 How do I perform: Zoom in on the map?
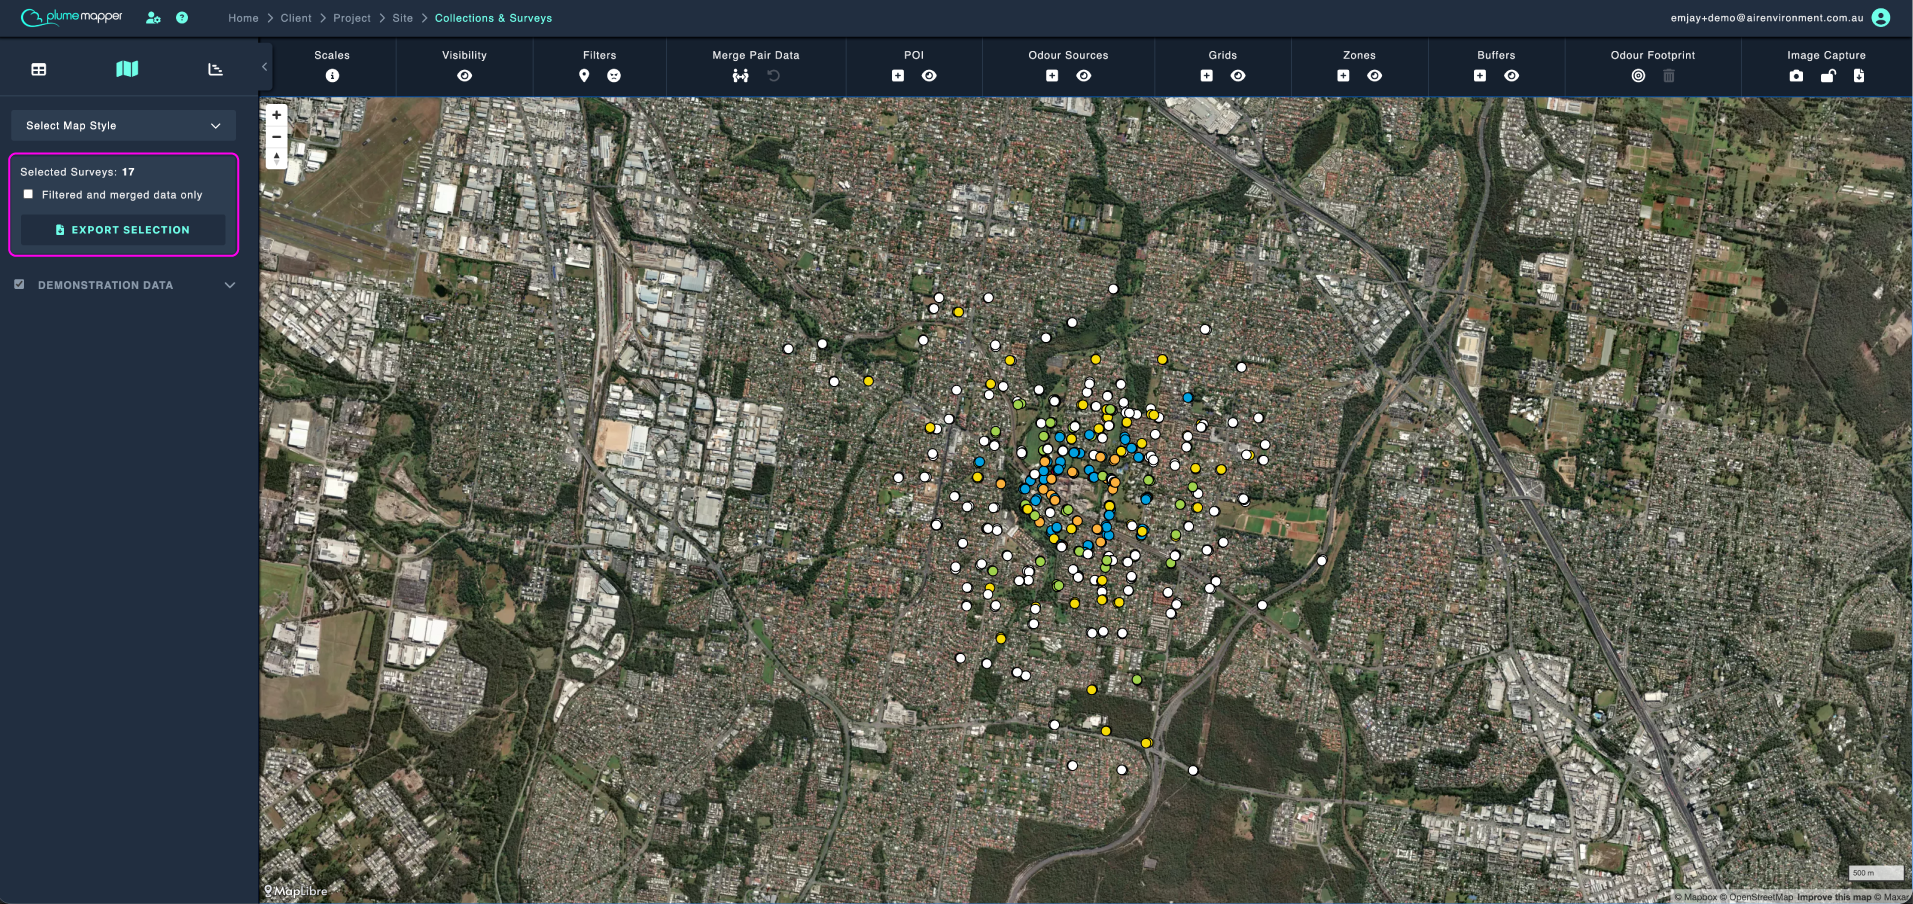(x=277, y=115)
